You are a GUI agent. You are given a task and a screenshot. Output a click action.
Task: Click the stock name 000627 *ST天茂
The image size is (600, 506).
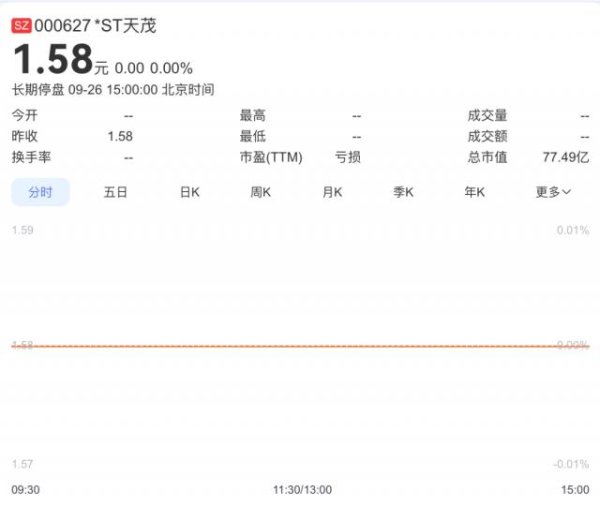point(96,26)
